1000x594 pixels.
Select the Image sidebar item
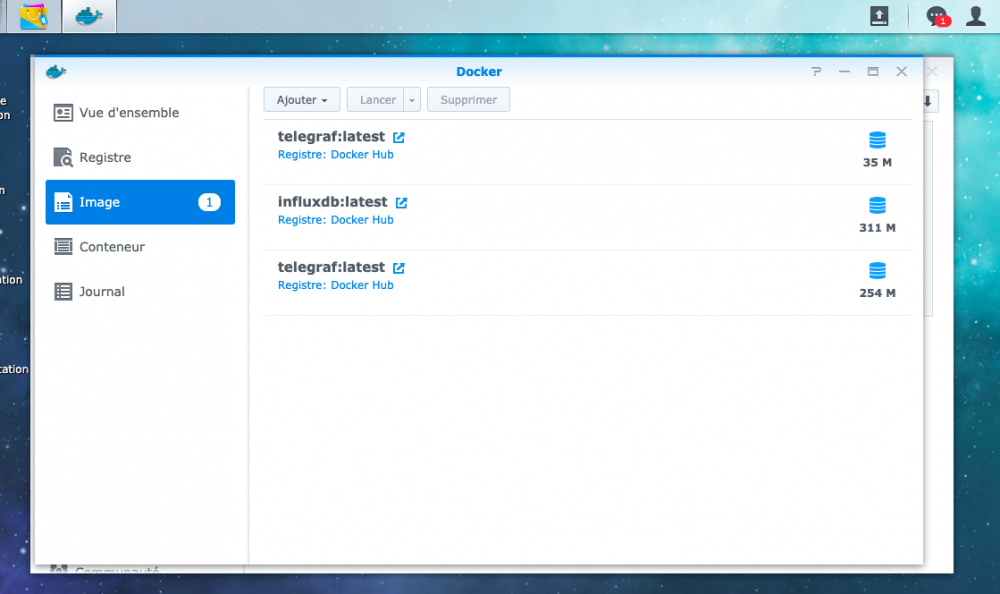pos(140,202)
